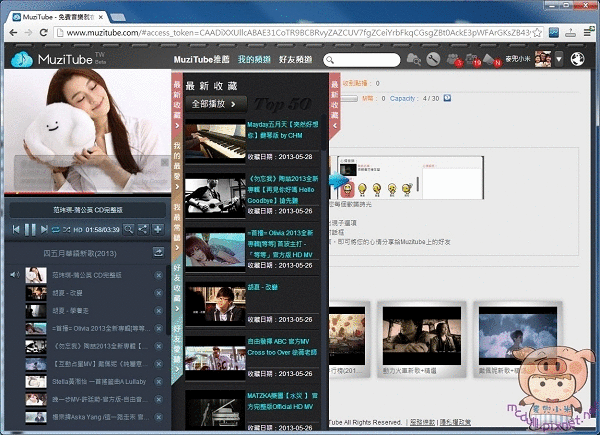
Task: Open Mayday五月天 piano video link
Action: point(282,130)
